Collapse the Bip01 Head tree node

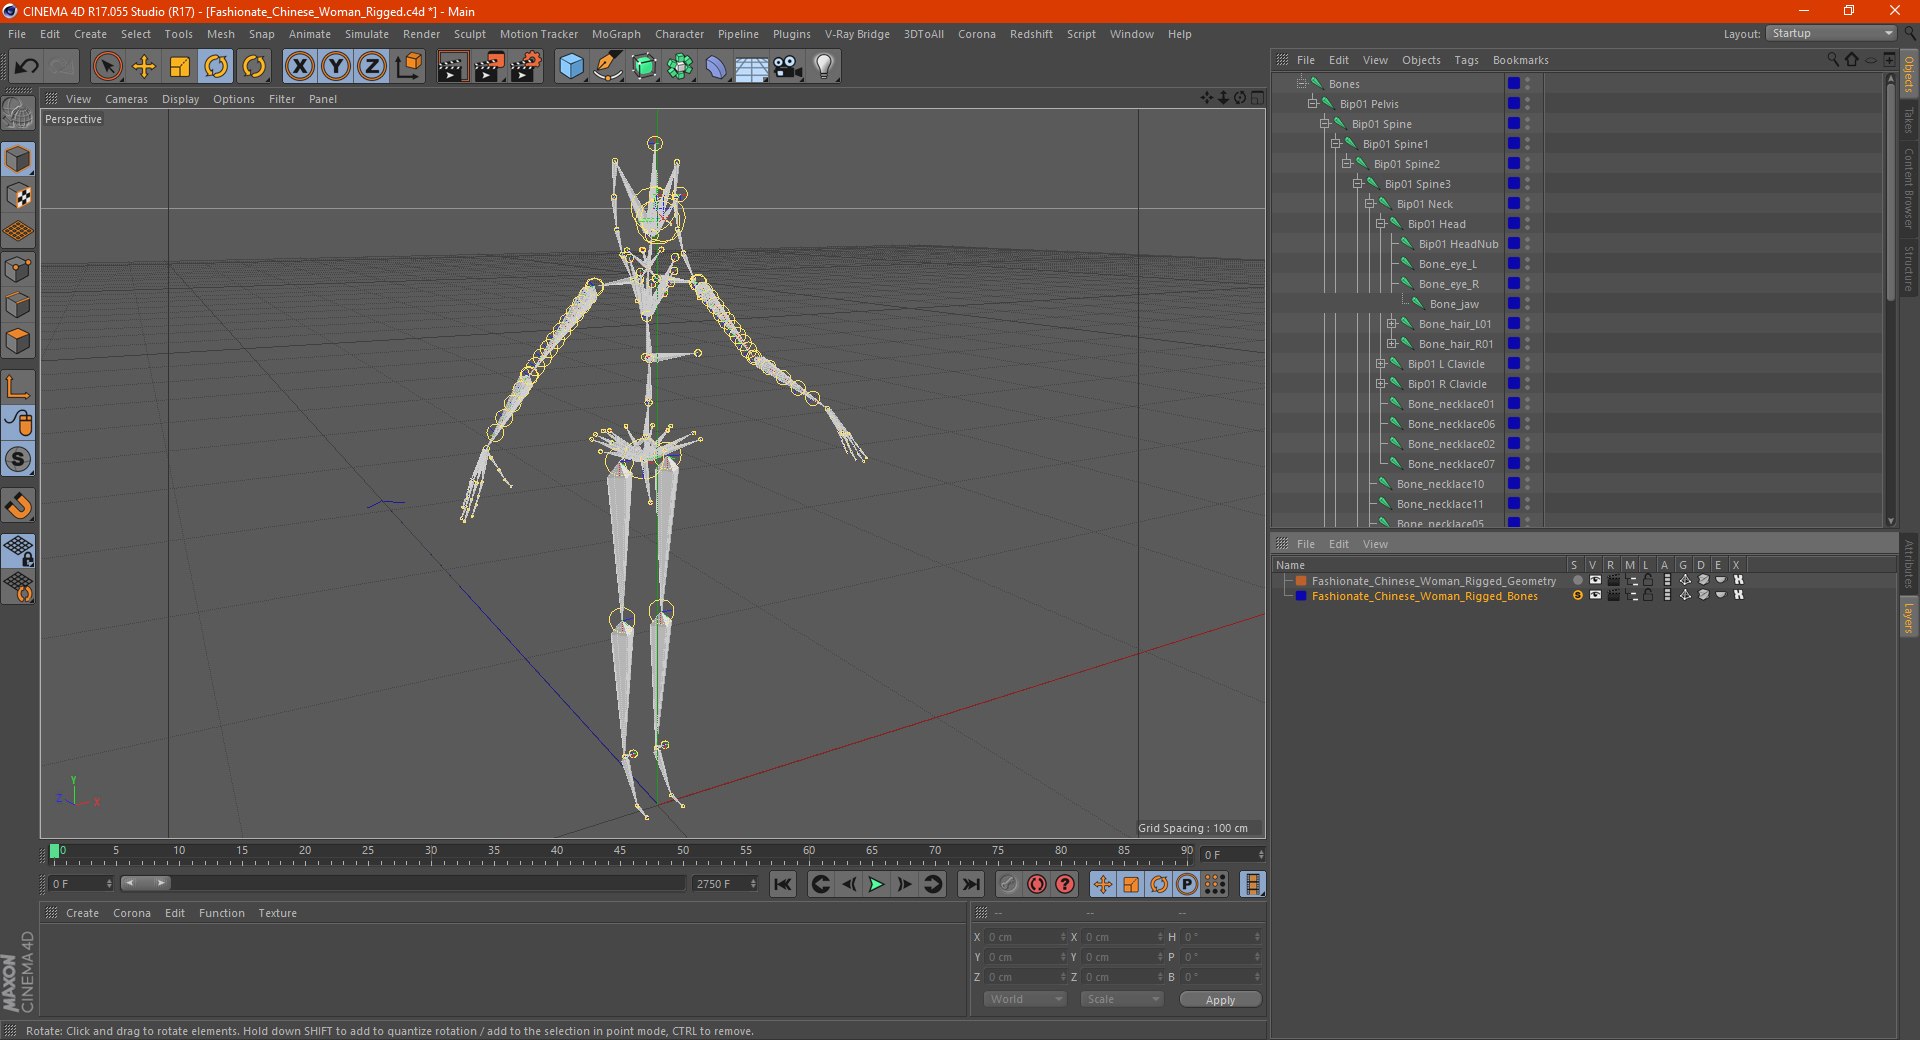tap(1380, 223)
